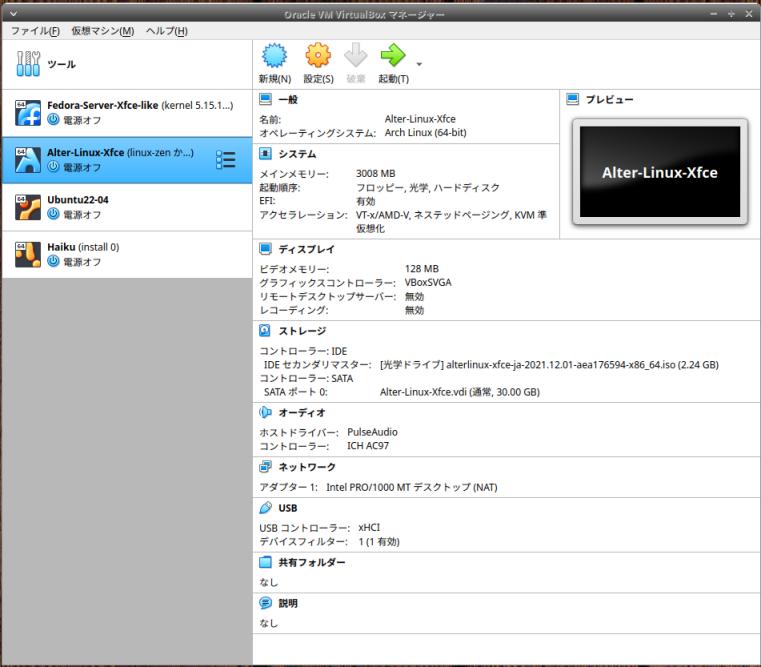Click the Alter-Linux-Xfce Arch icon in list
Viewport: 761px width, 667px height.
pyautogui.click(x=28, y=160)
